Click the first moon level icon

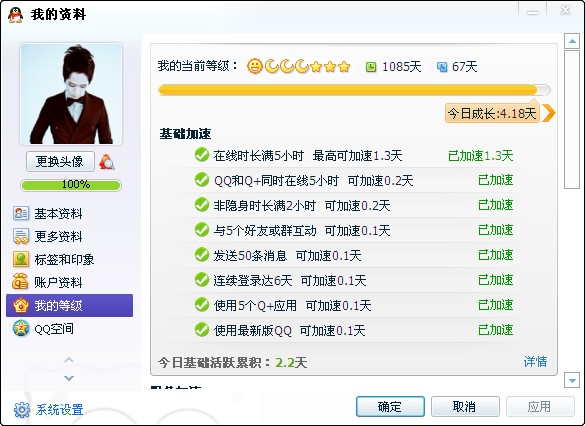point(272,66)
